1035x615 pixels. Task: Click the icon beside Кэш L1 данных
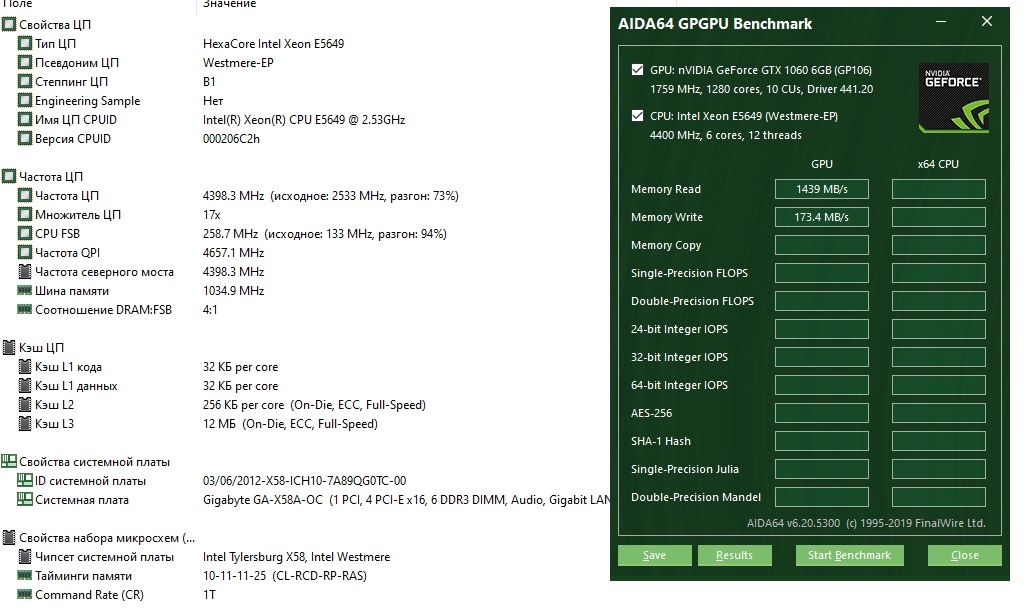pos(24,385)
